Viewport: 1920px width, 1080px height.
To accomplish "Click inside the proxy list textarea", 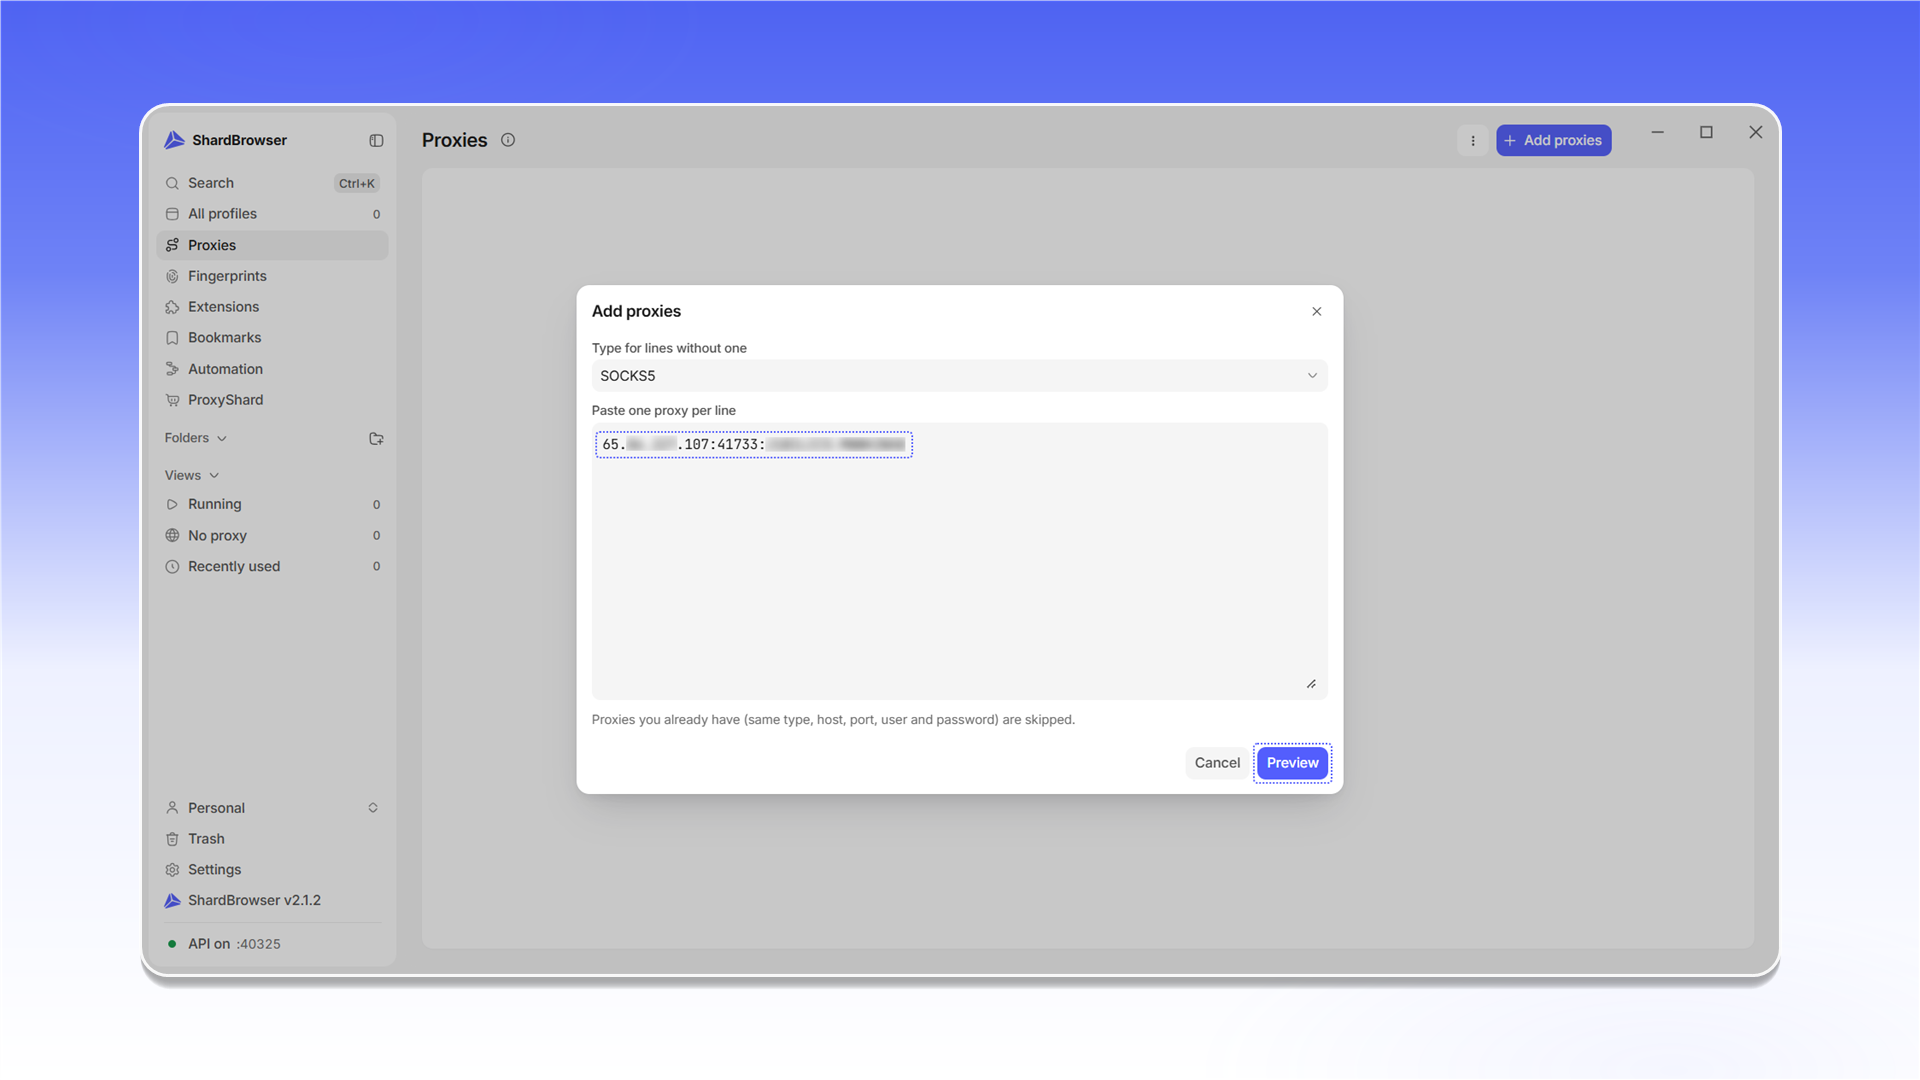I will [x=959, y=561].
